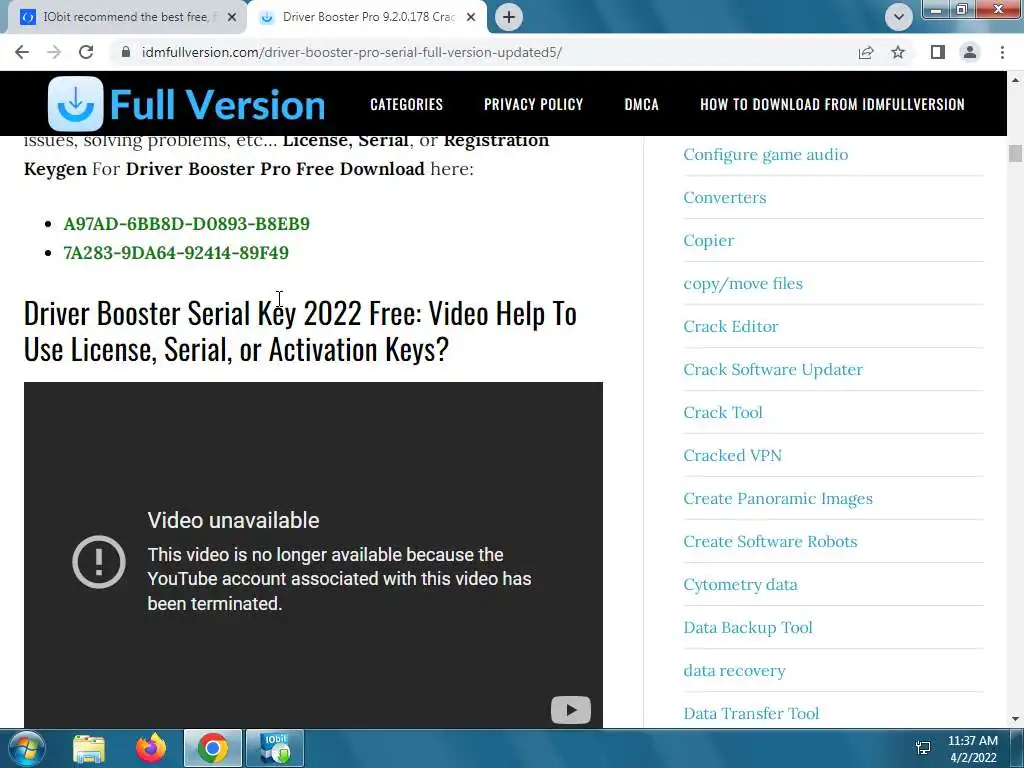Click the Full Version site logo
The image size is (1024, 768).
point(186,104)
